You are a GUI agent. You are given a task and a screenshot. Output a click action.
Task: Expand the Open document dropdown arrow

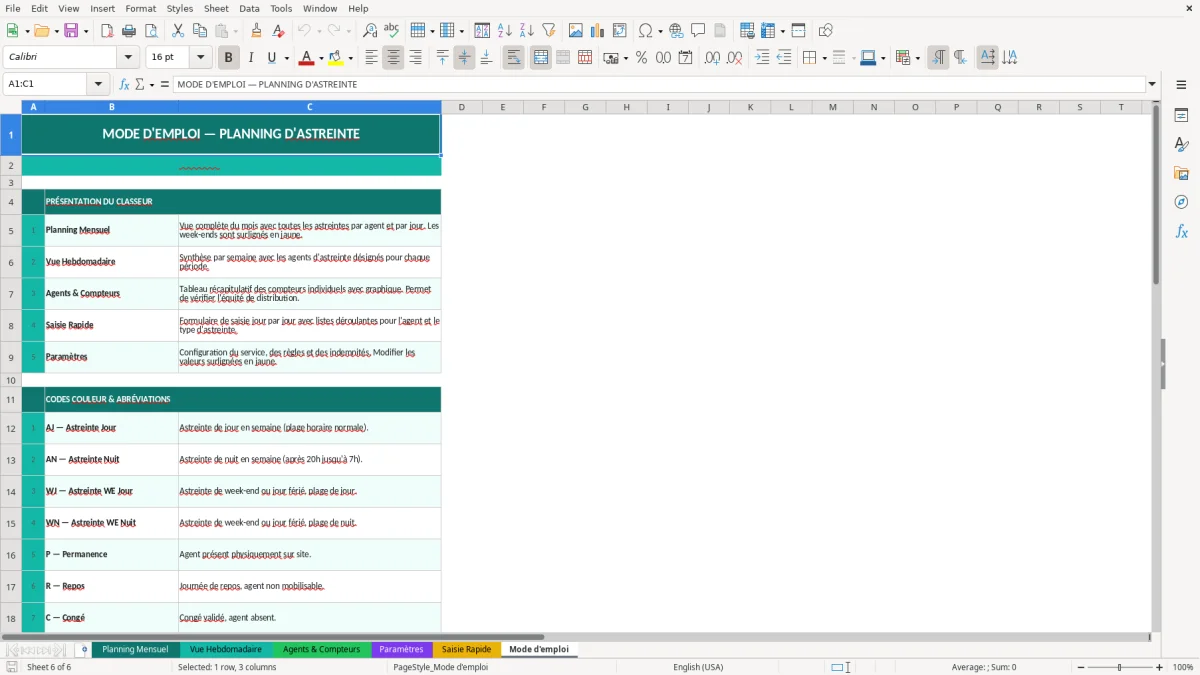[55, 31]
